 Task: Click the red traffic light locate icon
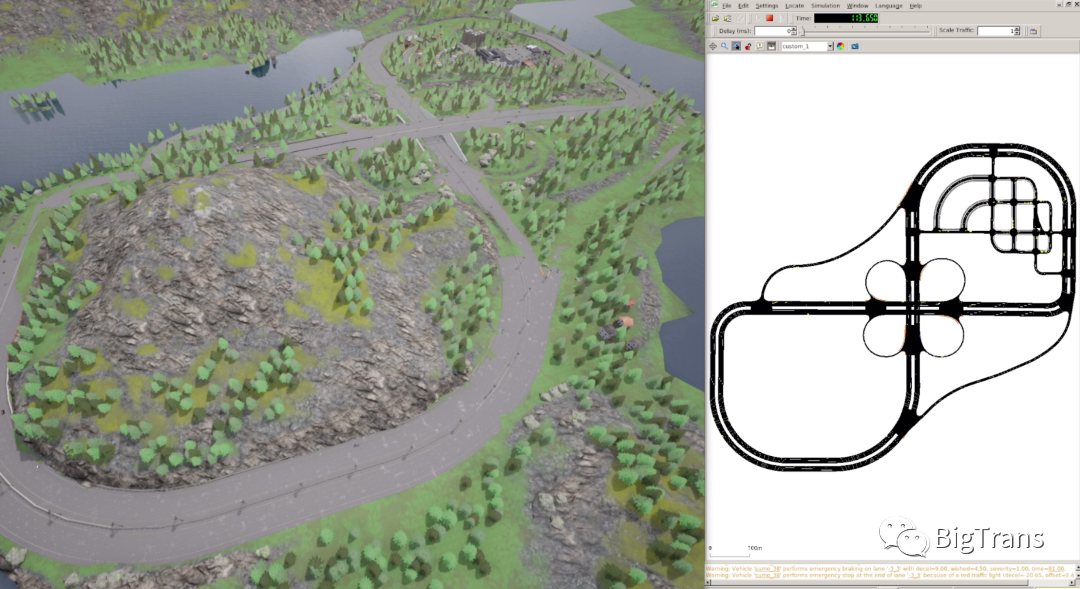[x=748, y=46]
